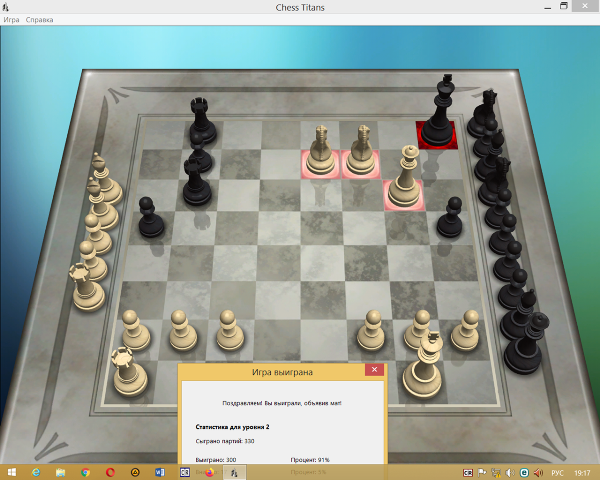Open the Справка menu
The image size is (600, 480).
[x=40, y=20]
